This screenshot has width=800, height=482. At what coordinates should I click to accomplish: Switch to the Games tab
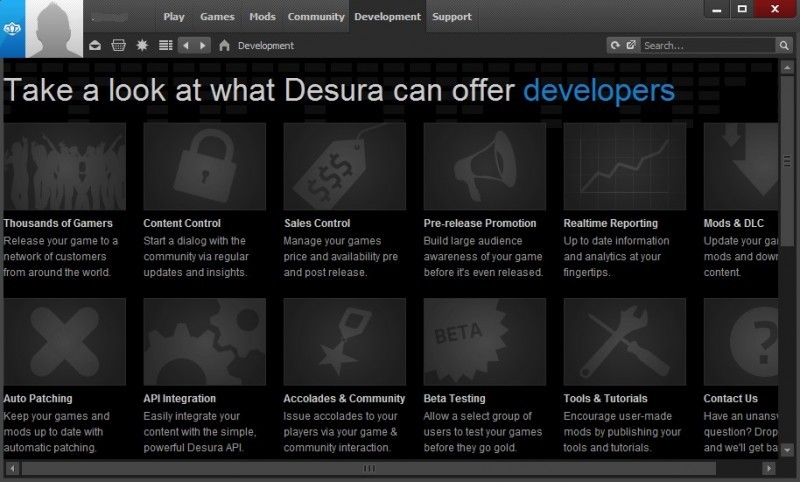tap(217, 16)
